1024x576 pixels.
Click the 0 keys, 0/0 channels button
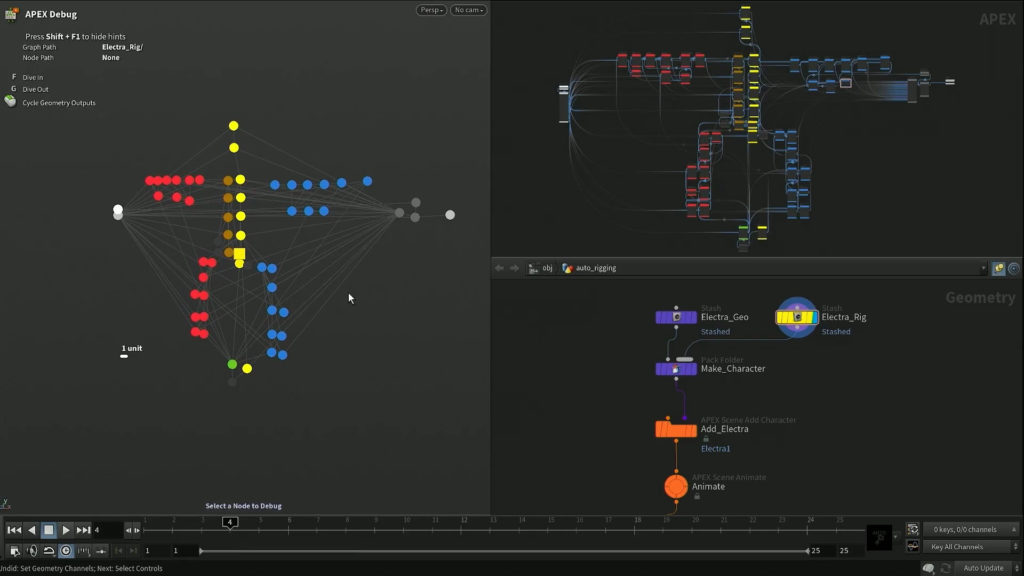[x=963, y=527]
